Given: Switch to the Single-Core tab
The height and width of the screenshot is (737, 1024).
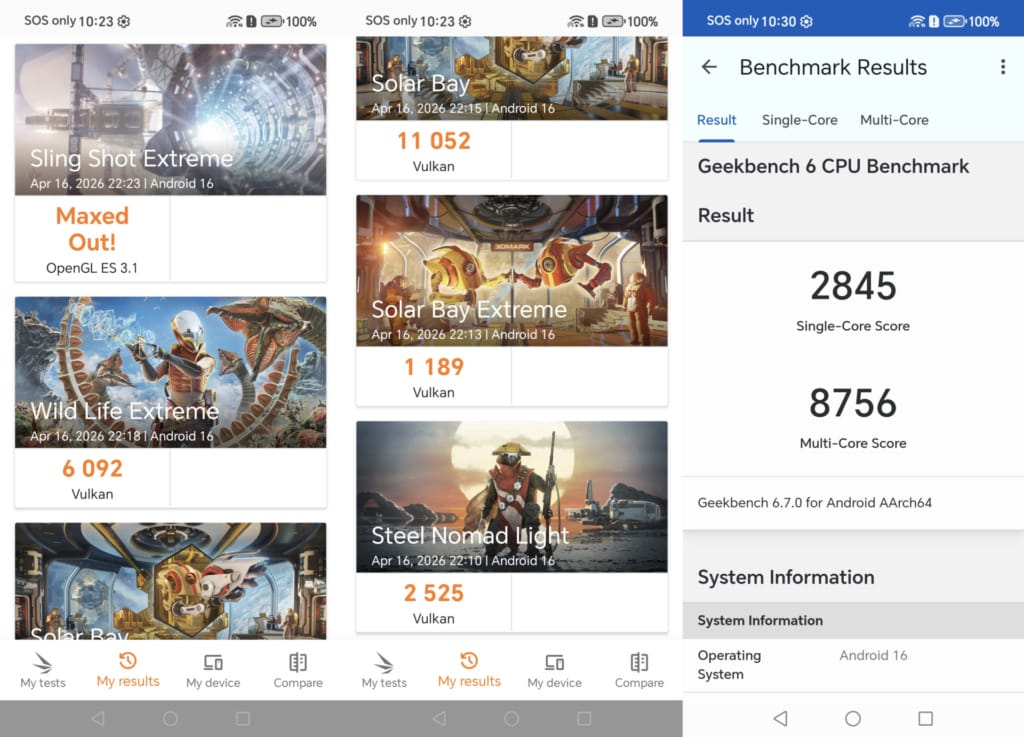Looking at the screenshot, I should (799, 120).
